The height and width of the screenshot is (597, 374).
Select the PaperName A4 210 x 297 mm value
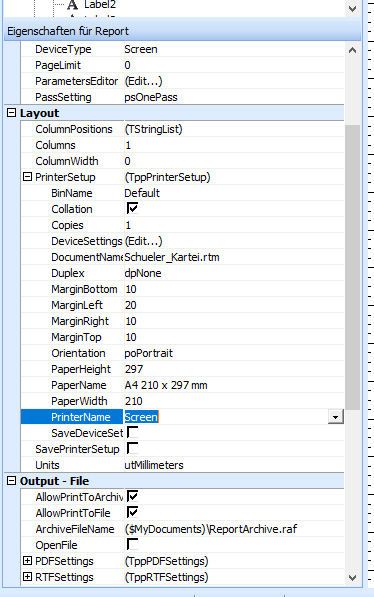tap(166, 385)
